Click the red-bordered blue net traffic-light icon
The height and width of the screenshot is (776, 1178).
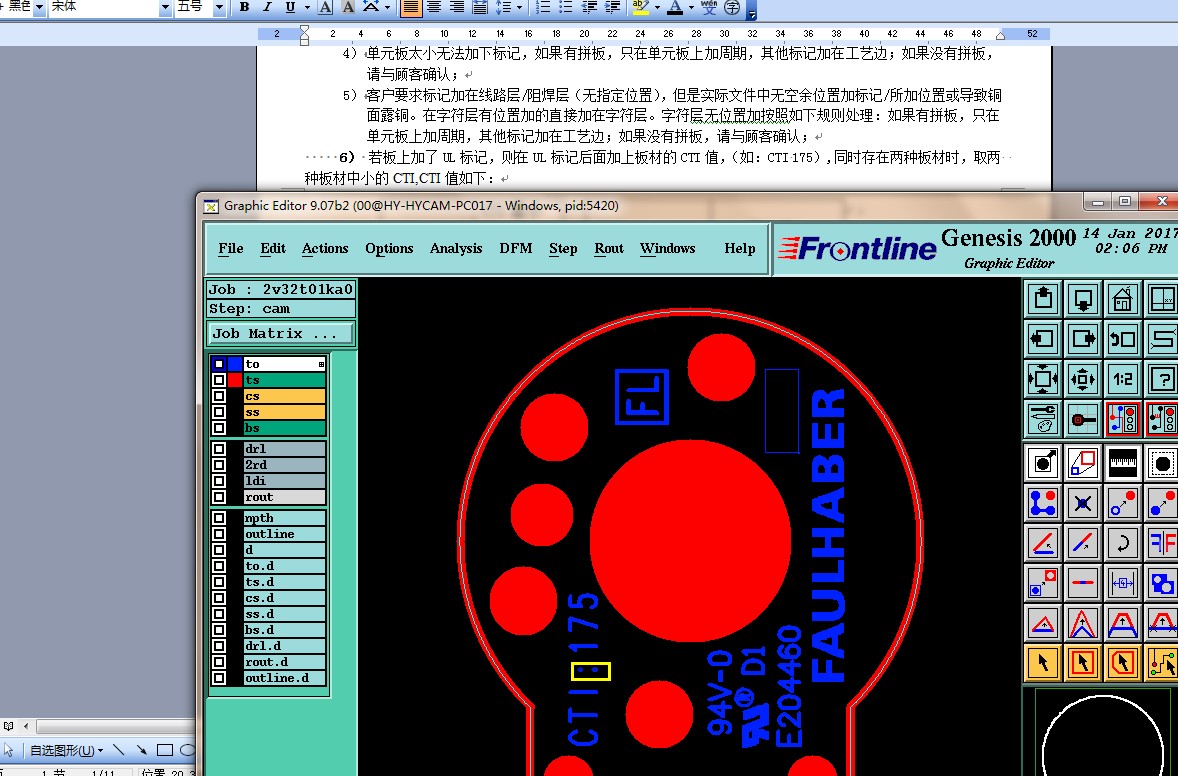[x=1122, y=418]
